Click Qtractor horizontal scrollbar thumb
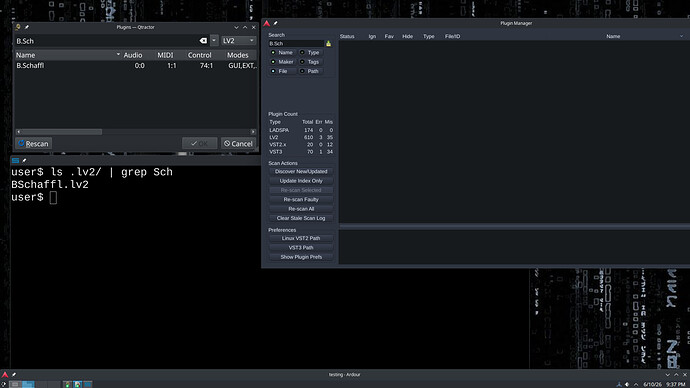The image size is (690, 388). coord(62,132)
